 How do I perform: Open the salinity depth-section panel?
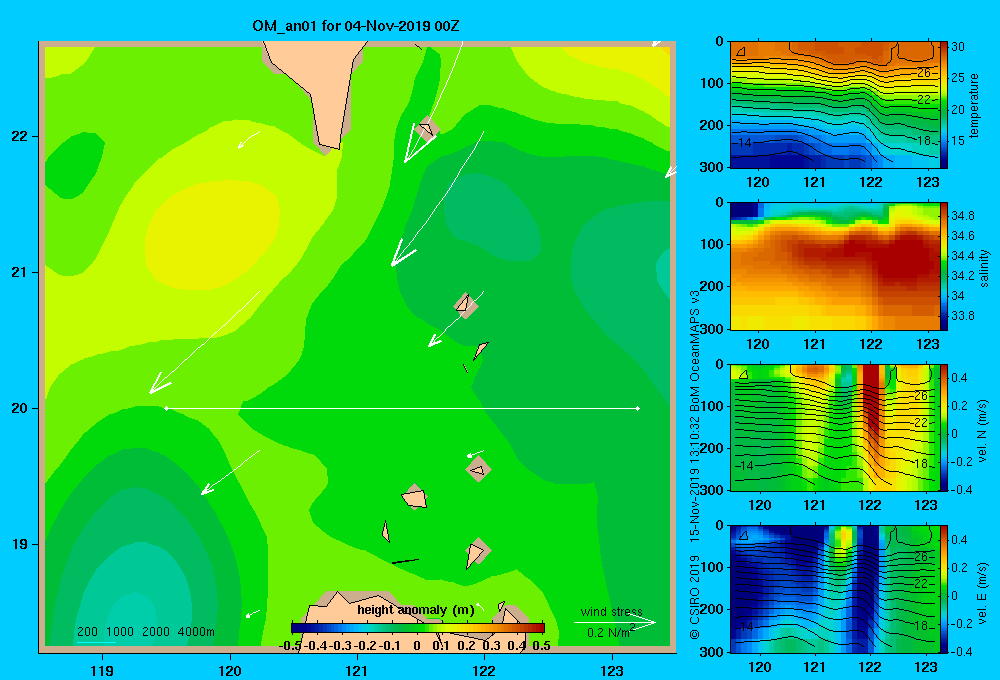(x=835, y=266)
